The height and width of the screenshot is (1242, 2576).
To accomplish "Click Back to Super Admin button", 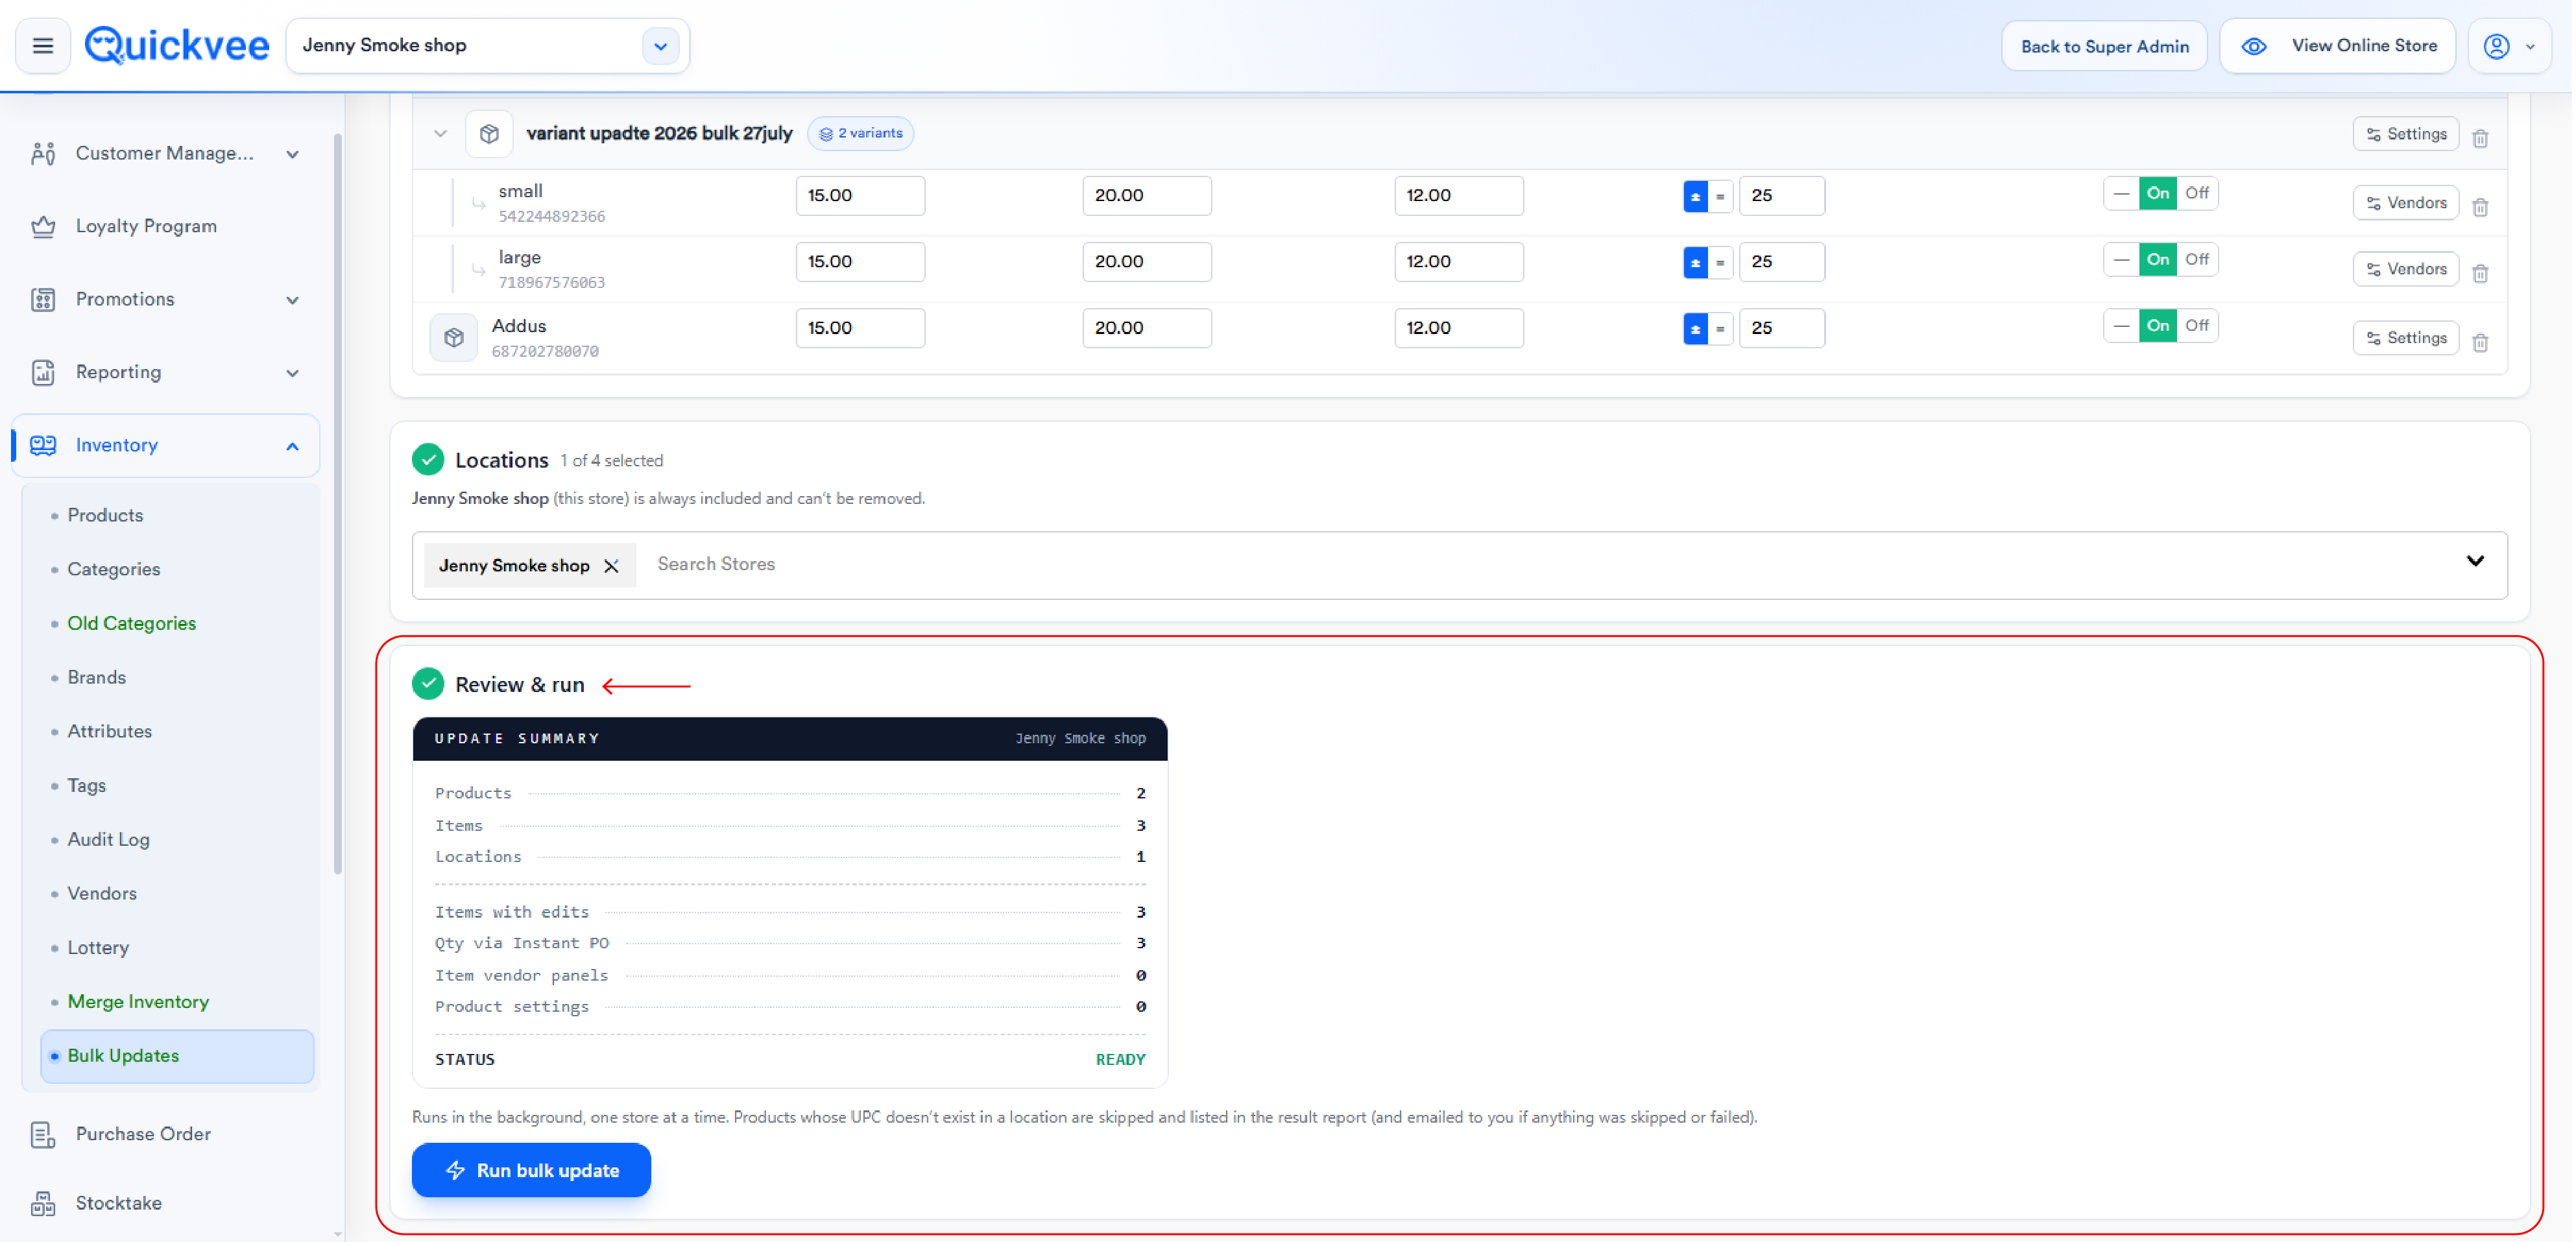I will coord(2104,46).
